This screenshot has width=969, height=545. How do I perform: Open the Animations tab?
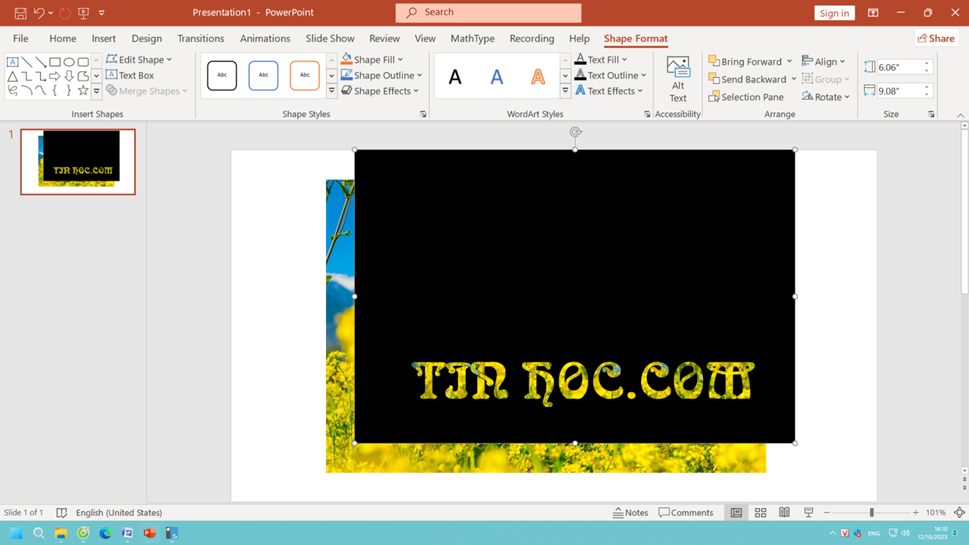(x=265, y=39)
